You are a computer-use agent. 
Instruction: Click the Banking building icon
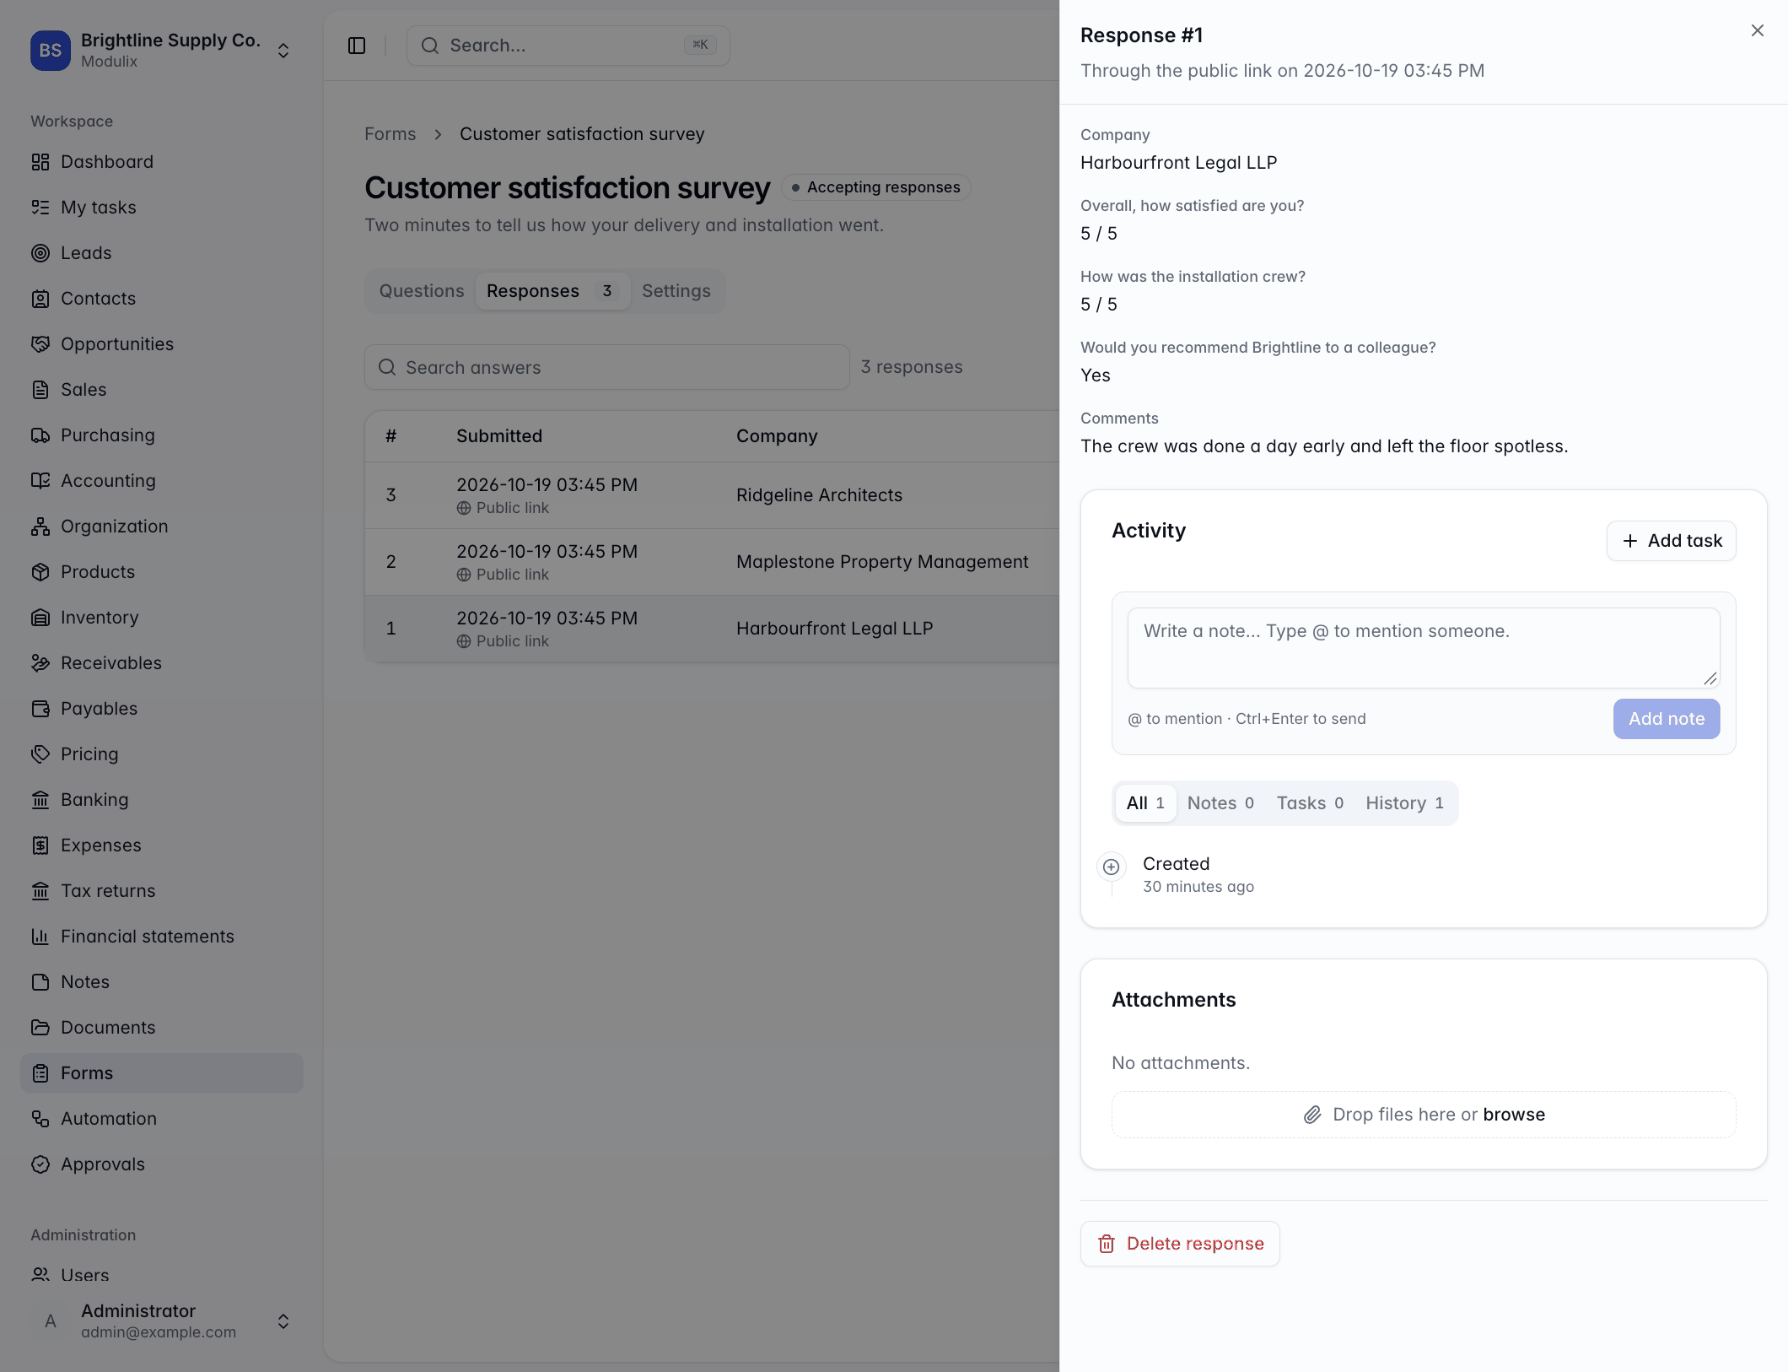(x=40, y=800)
